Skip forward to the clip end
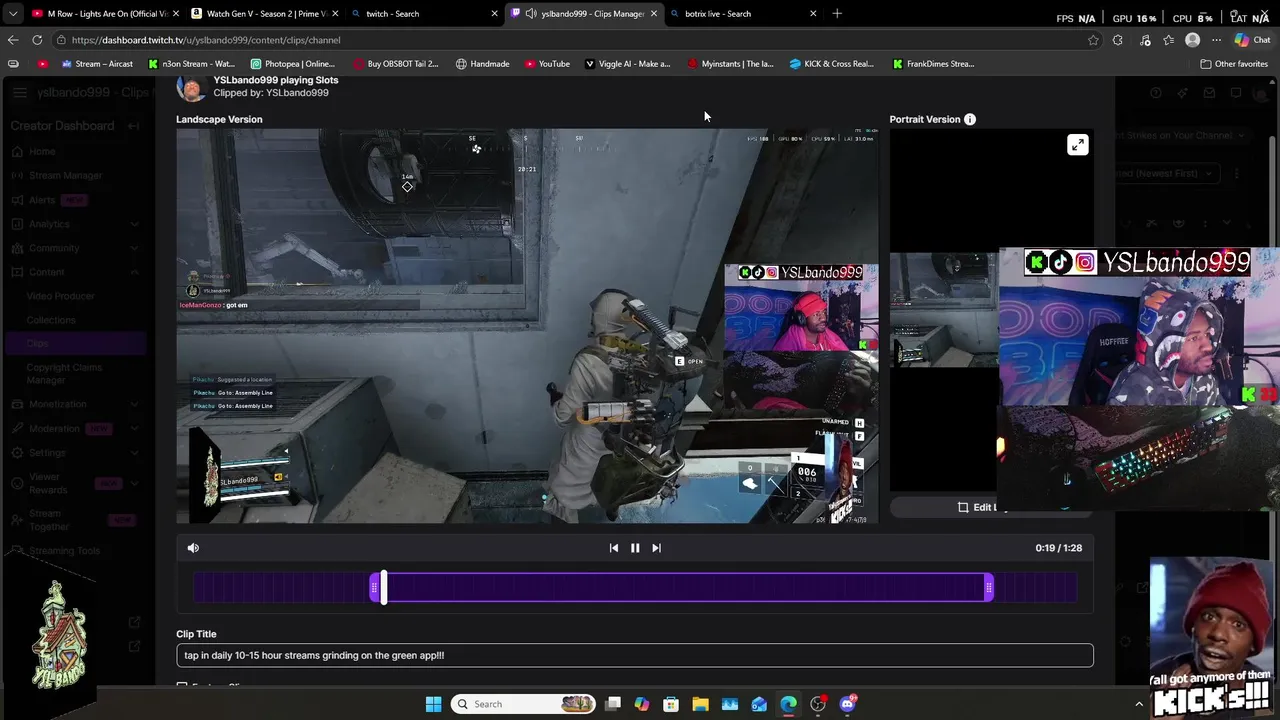Image resolution: width=1280 pixels, height=720 pixels. 656,548
